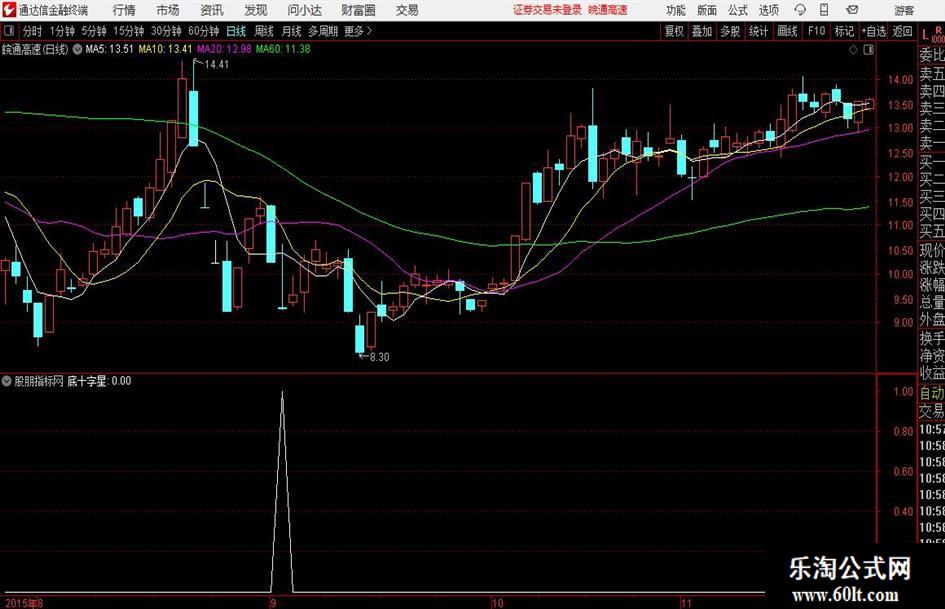The image size is (945, 609).
Task: Click the 14.41 high price marker
Action: [x=216, y=65]
